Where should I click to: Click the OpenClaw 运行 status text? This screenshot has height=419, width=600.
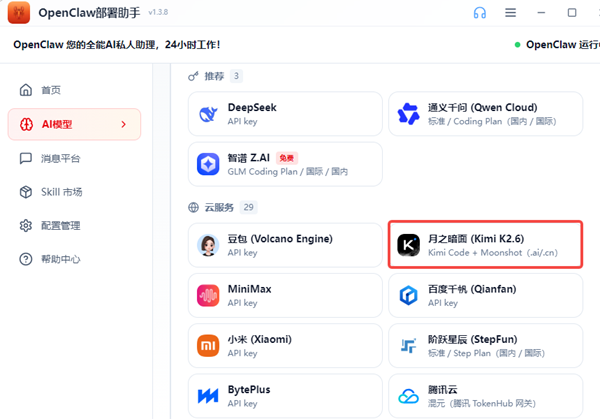tap(562, 45)
